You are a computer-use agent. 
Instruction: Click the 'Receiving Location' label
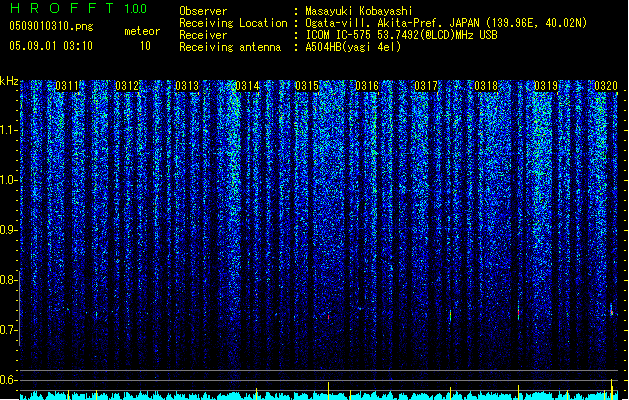(233, 23)
